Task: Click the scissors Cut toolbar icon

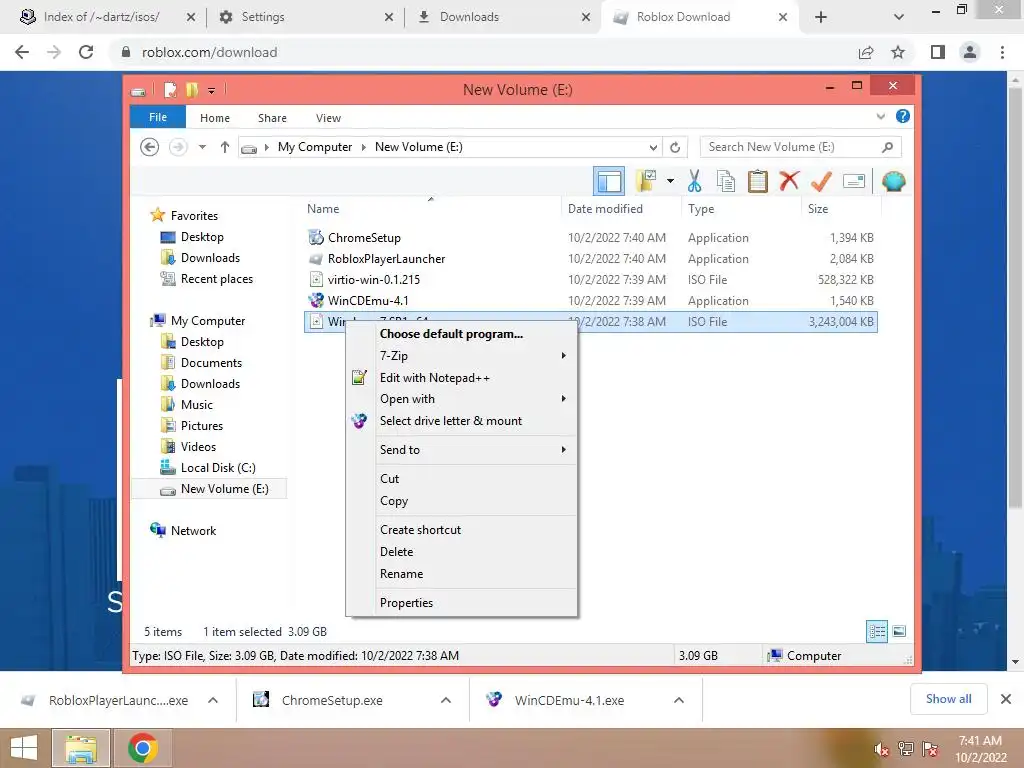Action: point(694,181)
